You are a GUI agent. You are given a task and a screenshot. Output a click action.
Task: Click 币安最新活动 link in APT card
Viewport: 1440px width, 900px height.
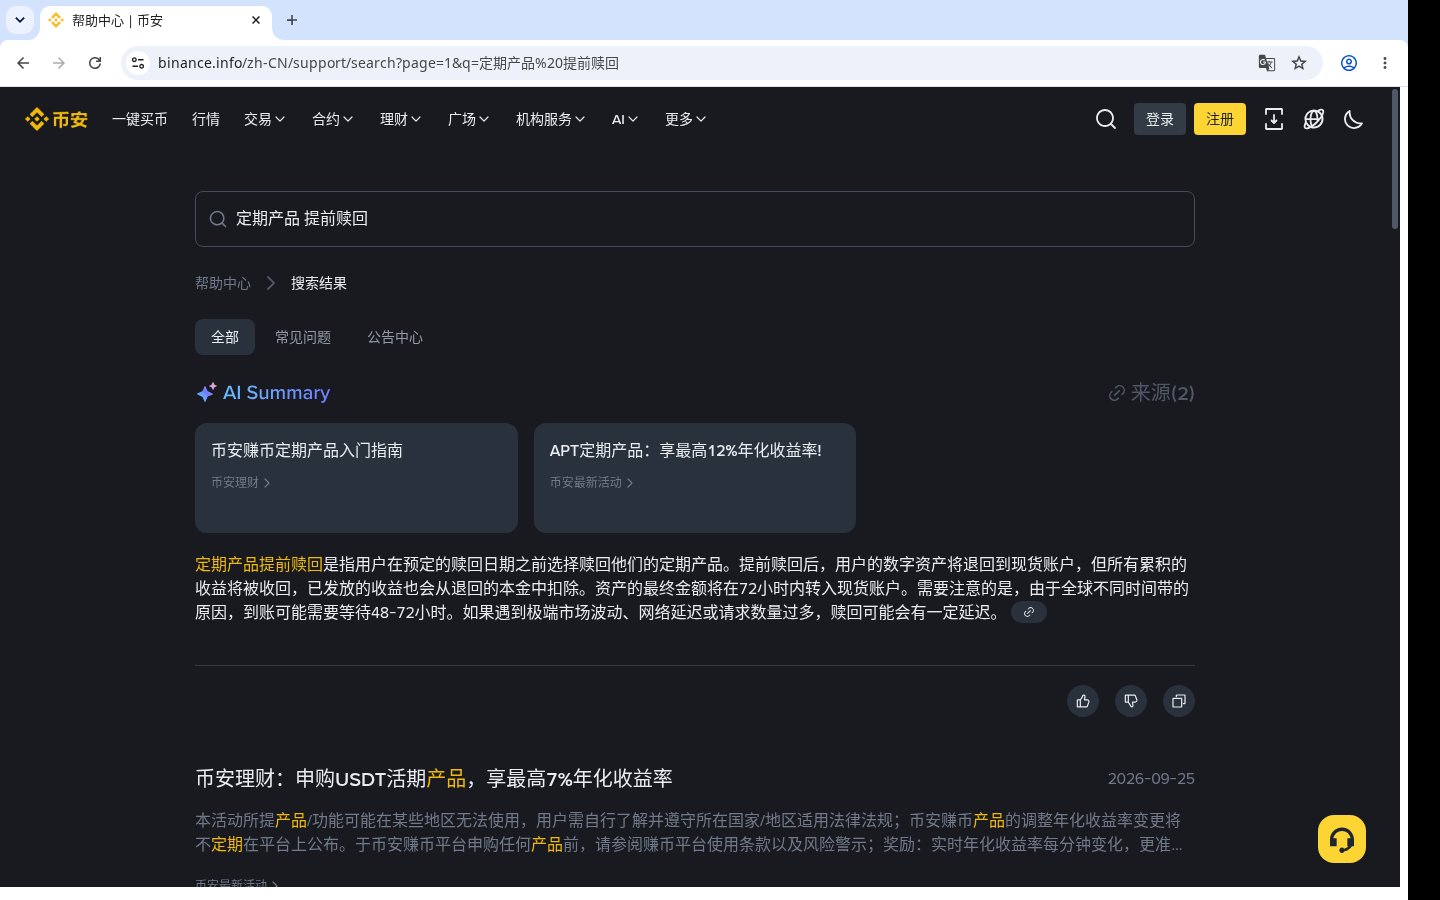click(x=591, y=482)
